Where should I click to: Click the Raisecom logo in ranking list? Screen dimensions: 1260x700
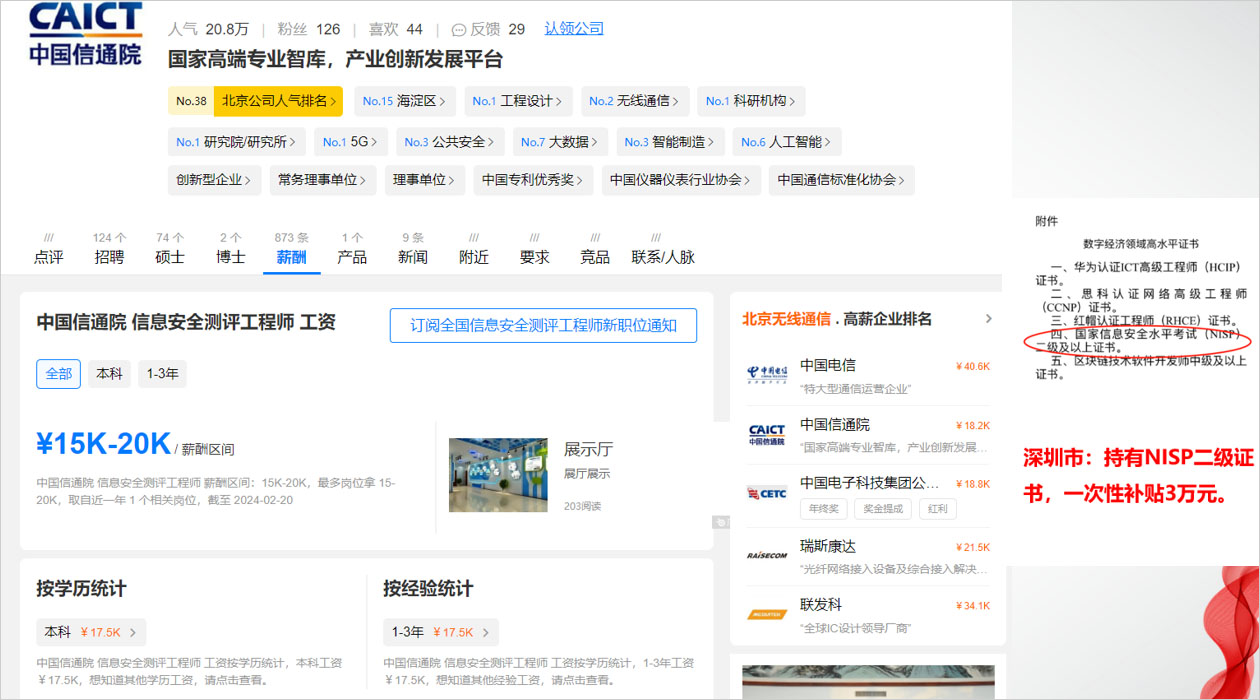[767, 555]
